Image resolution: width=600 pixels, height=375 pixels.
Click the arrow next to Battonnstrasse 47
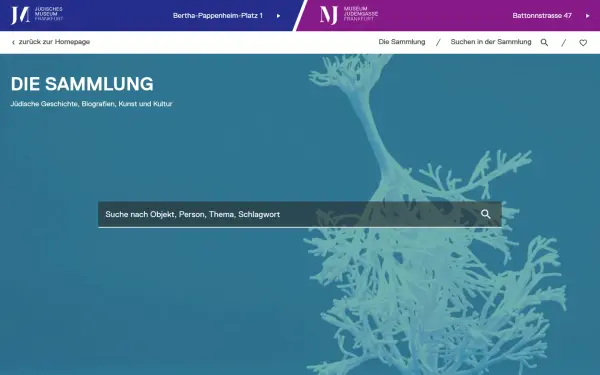587,16
